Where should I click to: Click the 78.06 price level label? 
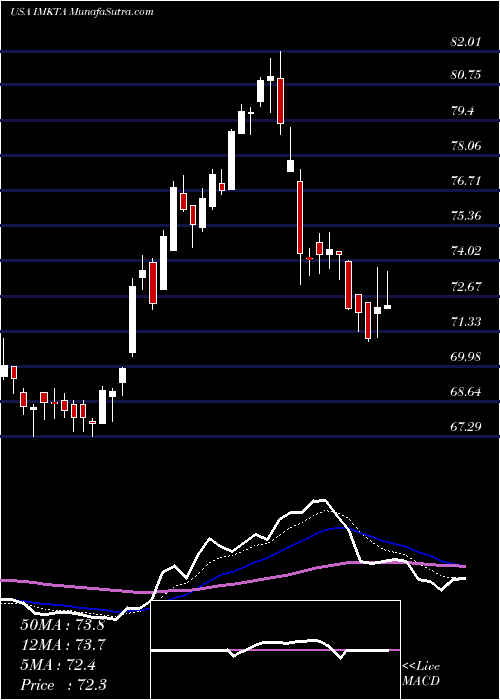(x=466, y=146)
